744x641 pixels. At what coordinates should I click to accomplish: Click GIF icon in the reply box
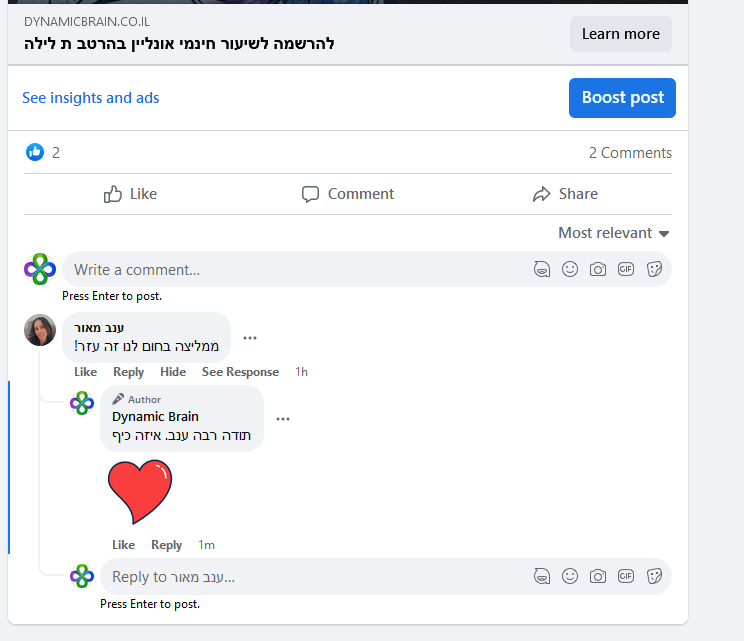(625, 576)
